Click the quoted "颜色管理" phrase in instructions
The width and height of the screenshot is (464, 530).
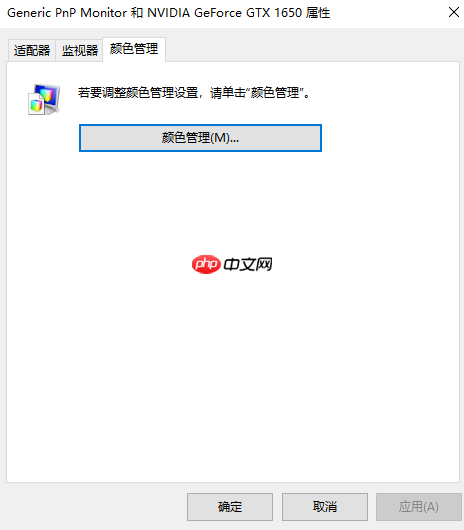[275, 93]
